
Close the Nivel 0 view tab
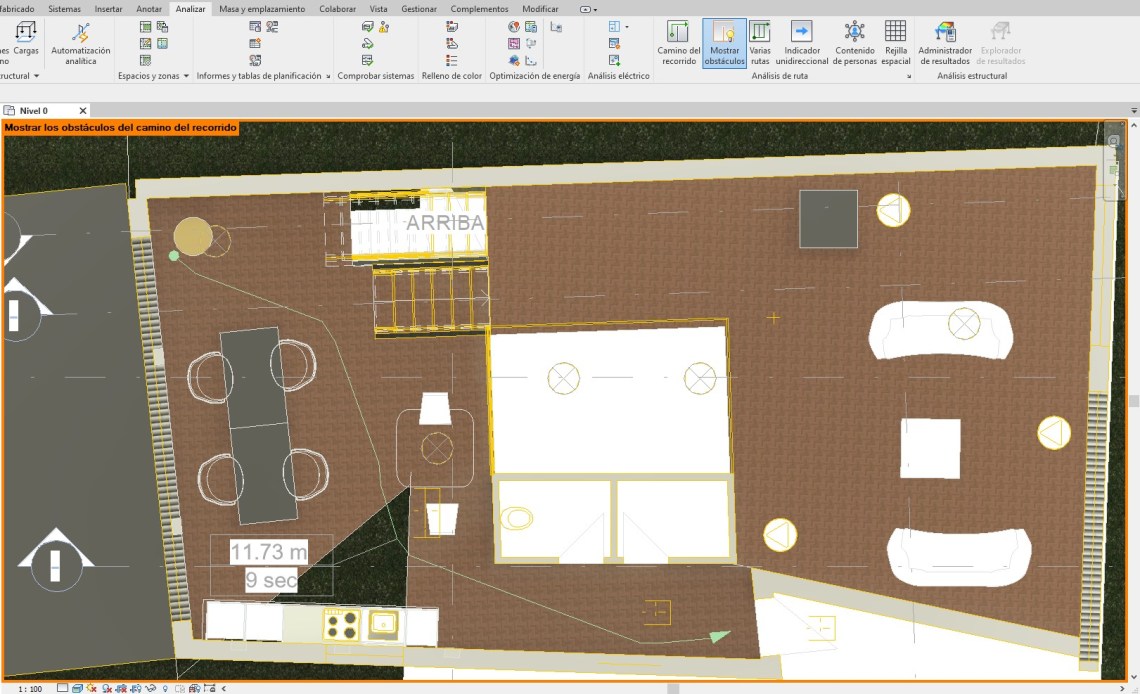coord(83,111)
